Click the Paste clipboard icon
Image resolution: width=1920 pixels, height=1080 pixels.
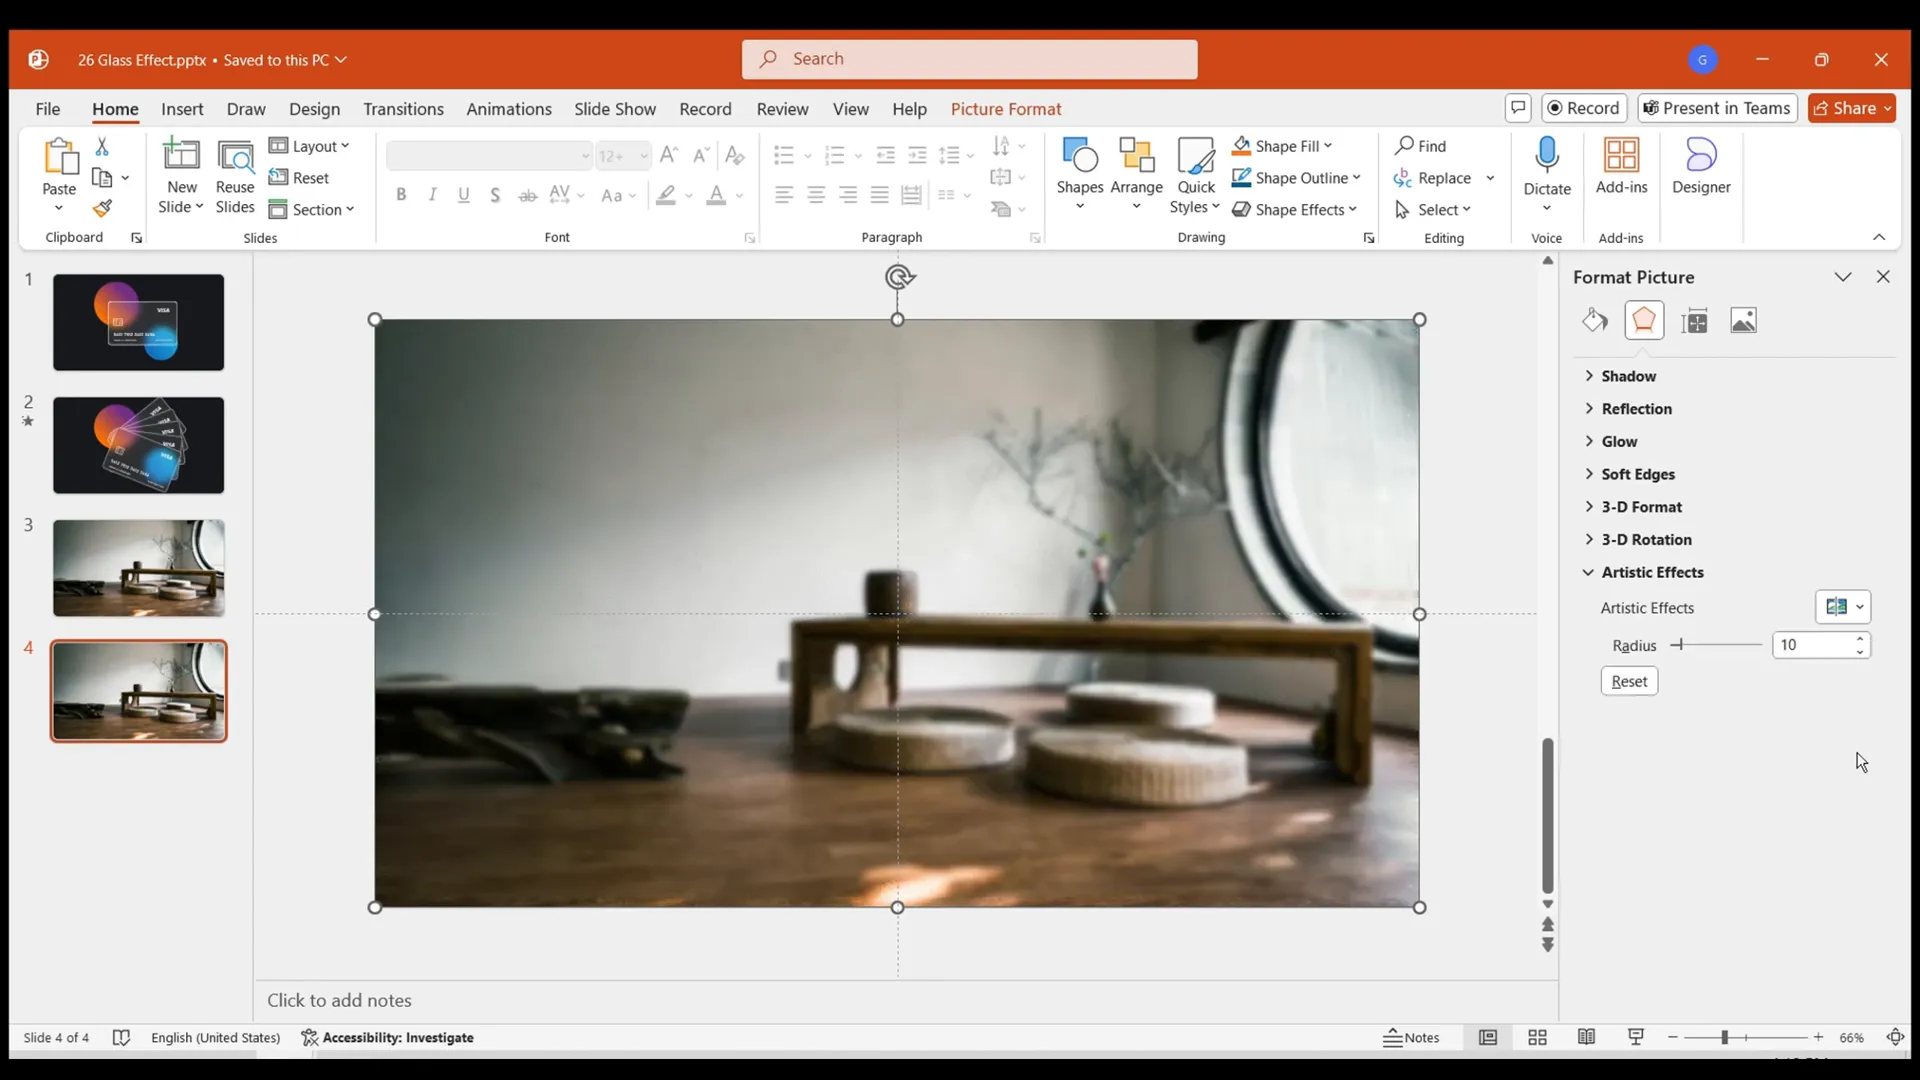pyautogui.click(x=59, y=157)
